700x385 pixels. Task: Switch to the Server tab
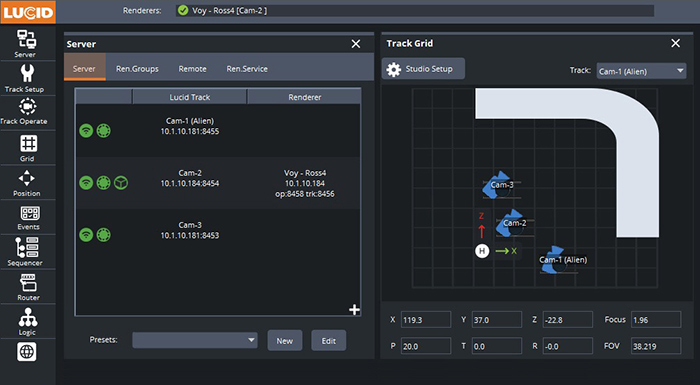coord(84,68)
